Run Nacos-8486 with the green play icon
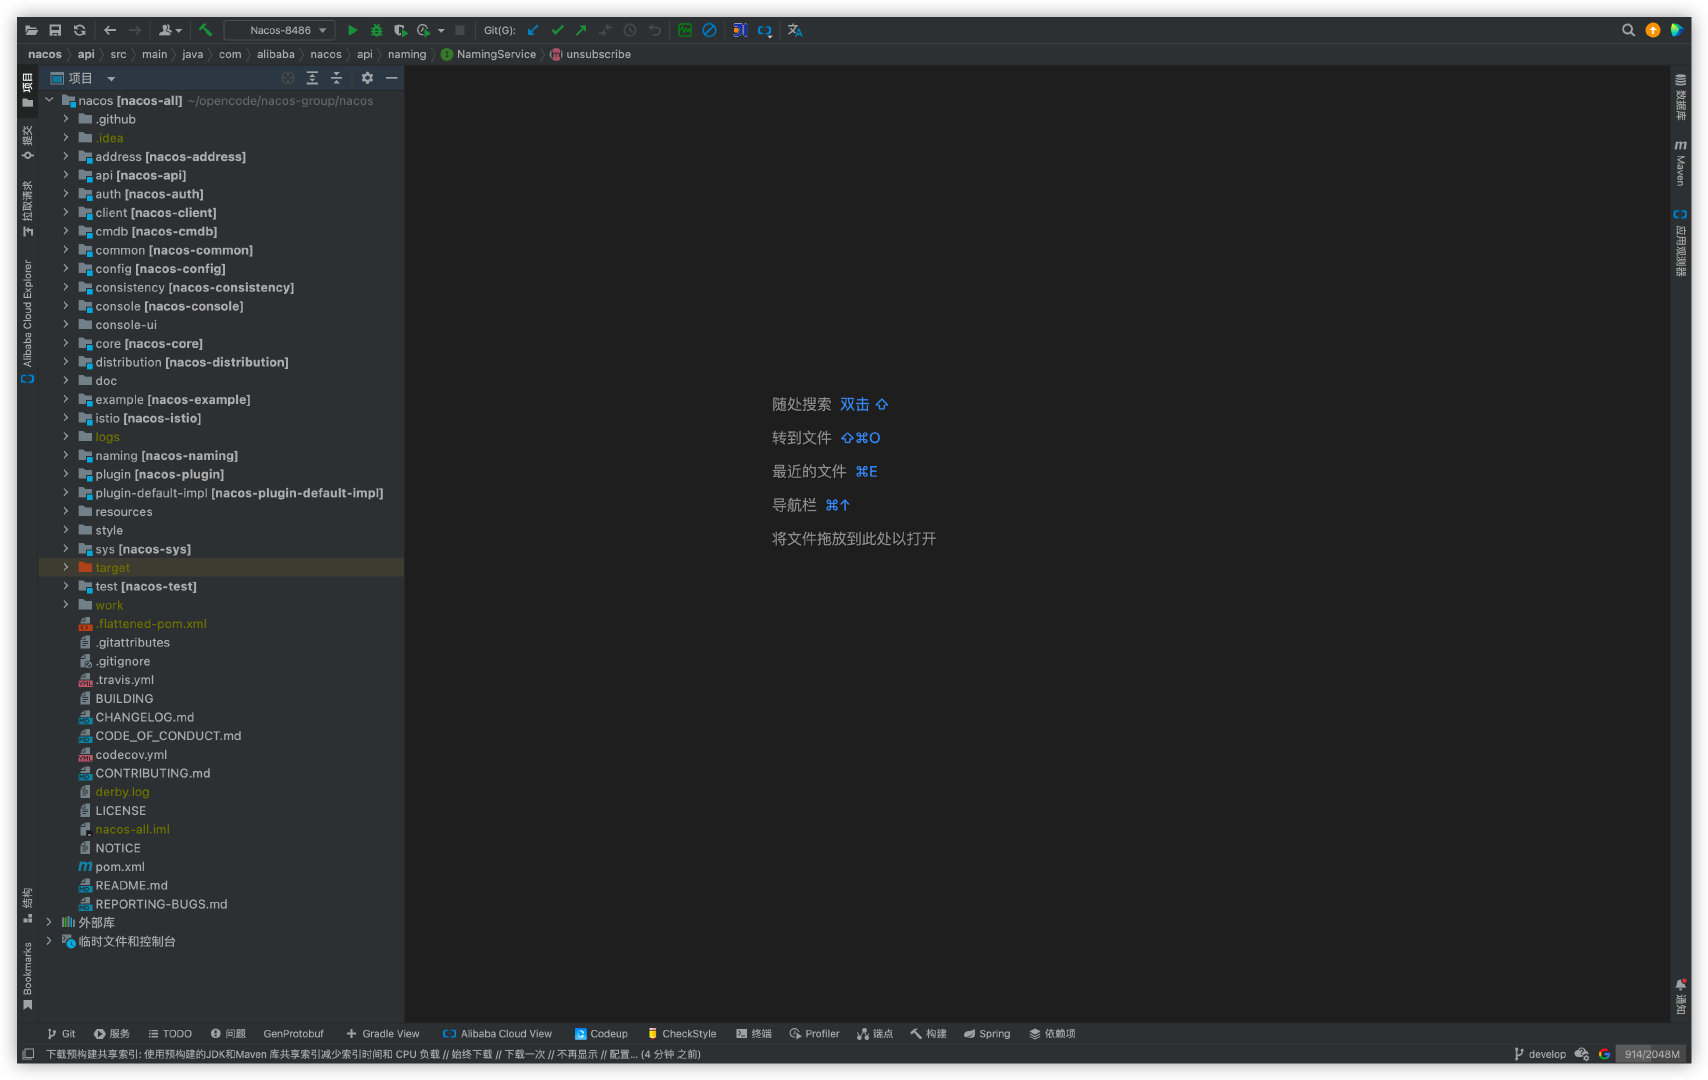 [x=352, y=30]
